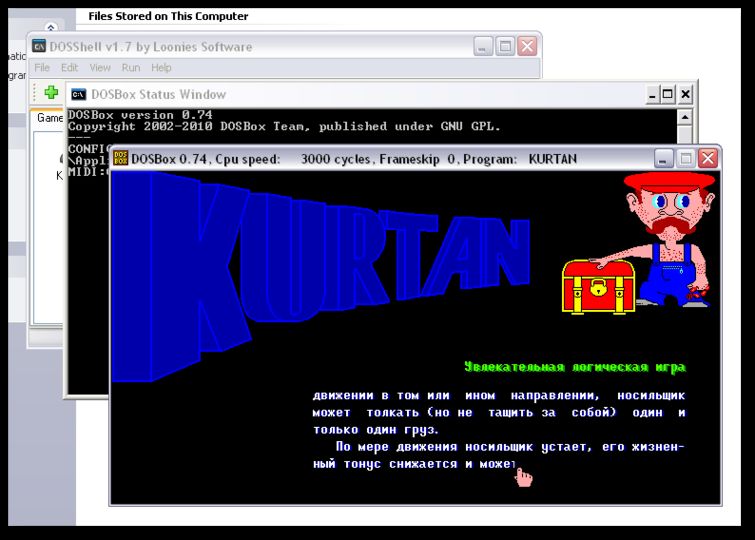Click the mustached porter character in the game
The image size is (755, 540).
(672, 241)
